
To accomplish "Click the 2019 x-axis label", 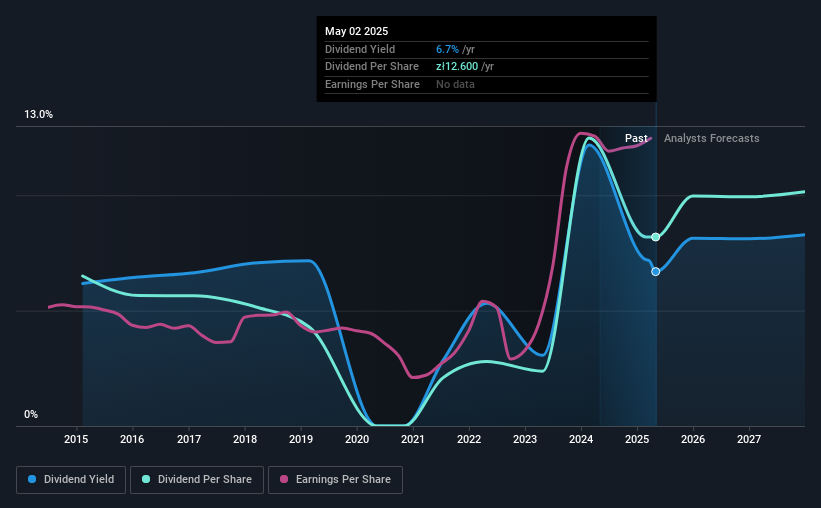I will pyautogui.click(x=301, y=439).
